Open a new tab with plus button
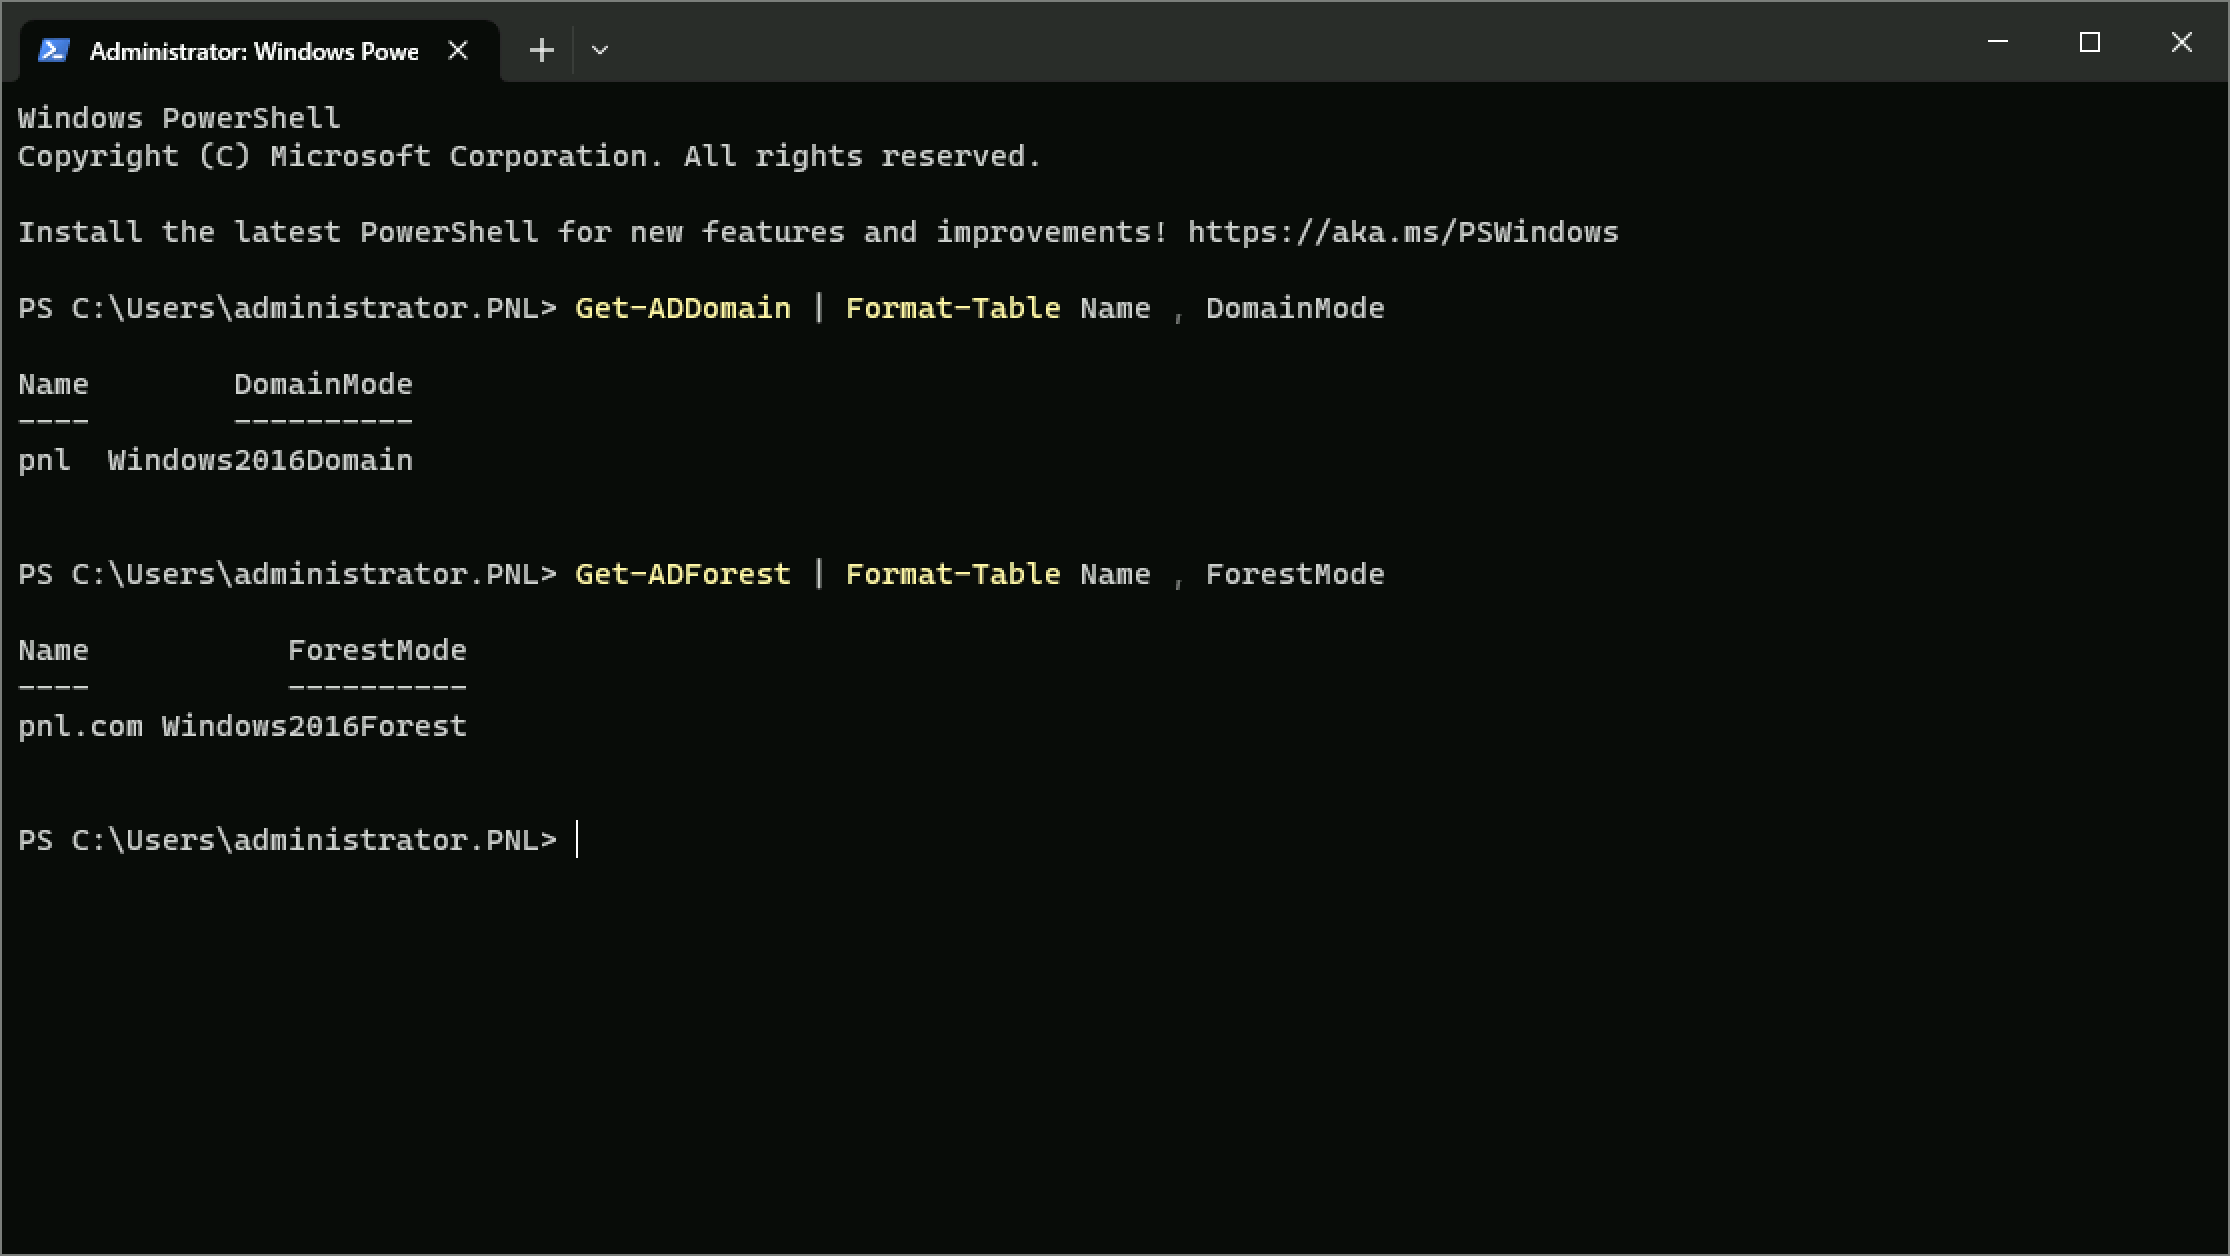Image resolution: width=2230 pixels, height=1256 pixels. click(x=541, y=50)
